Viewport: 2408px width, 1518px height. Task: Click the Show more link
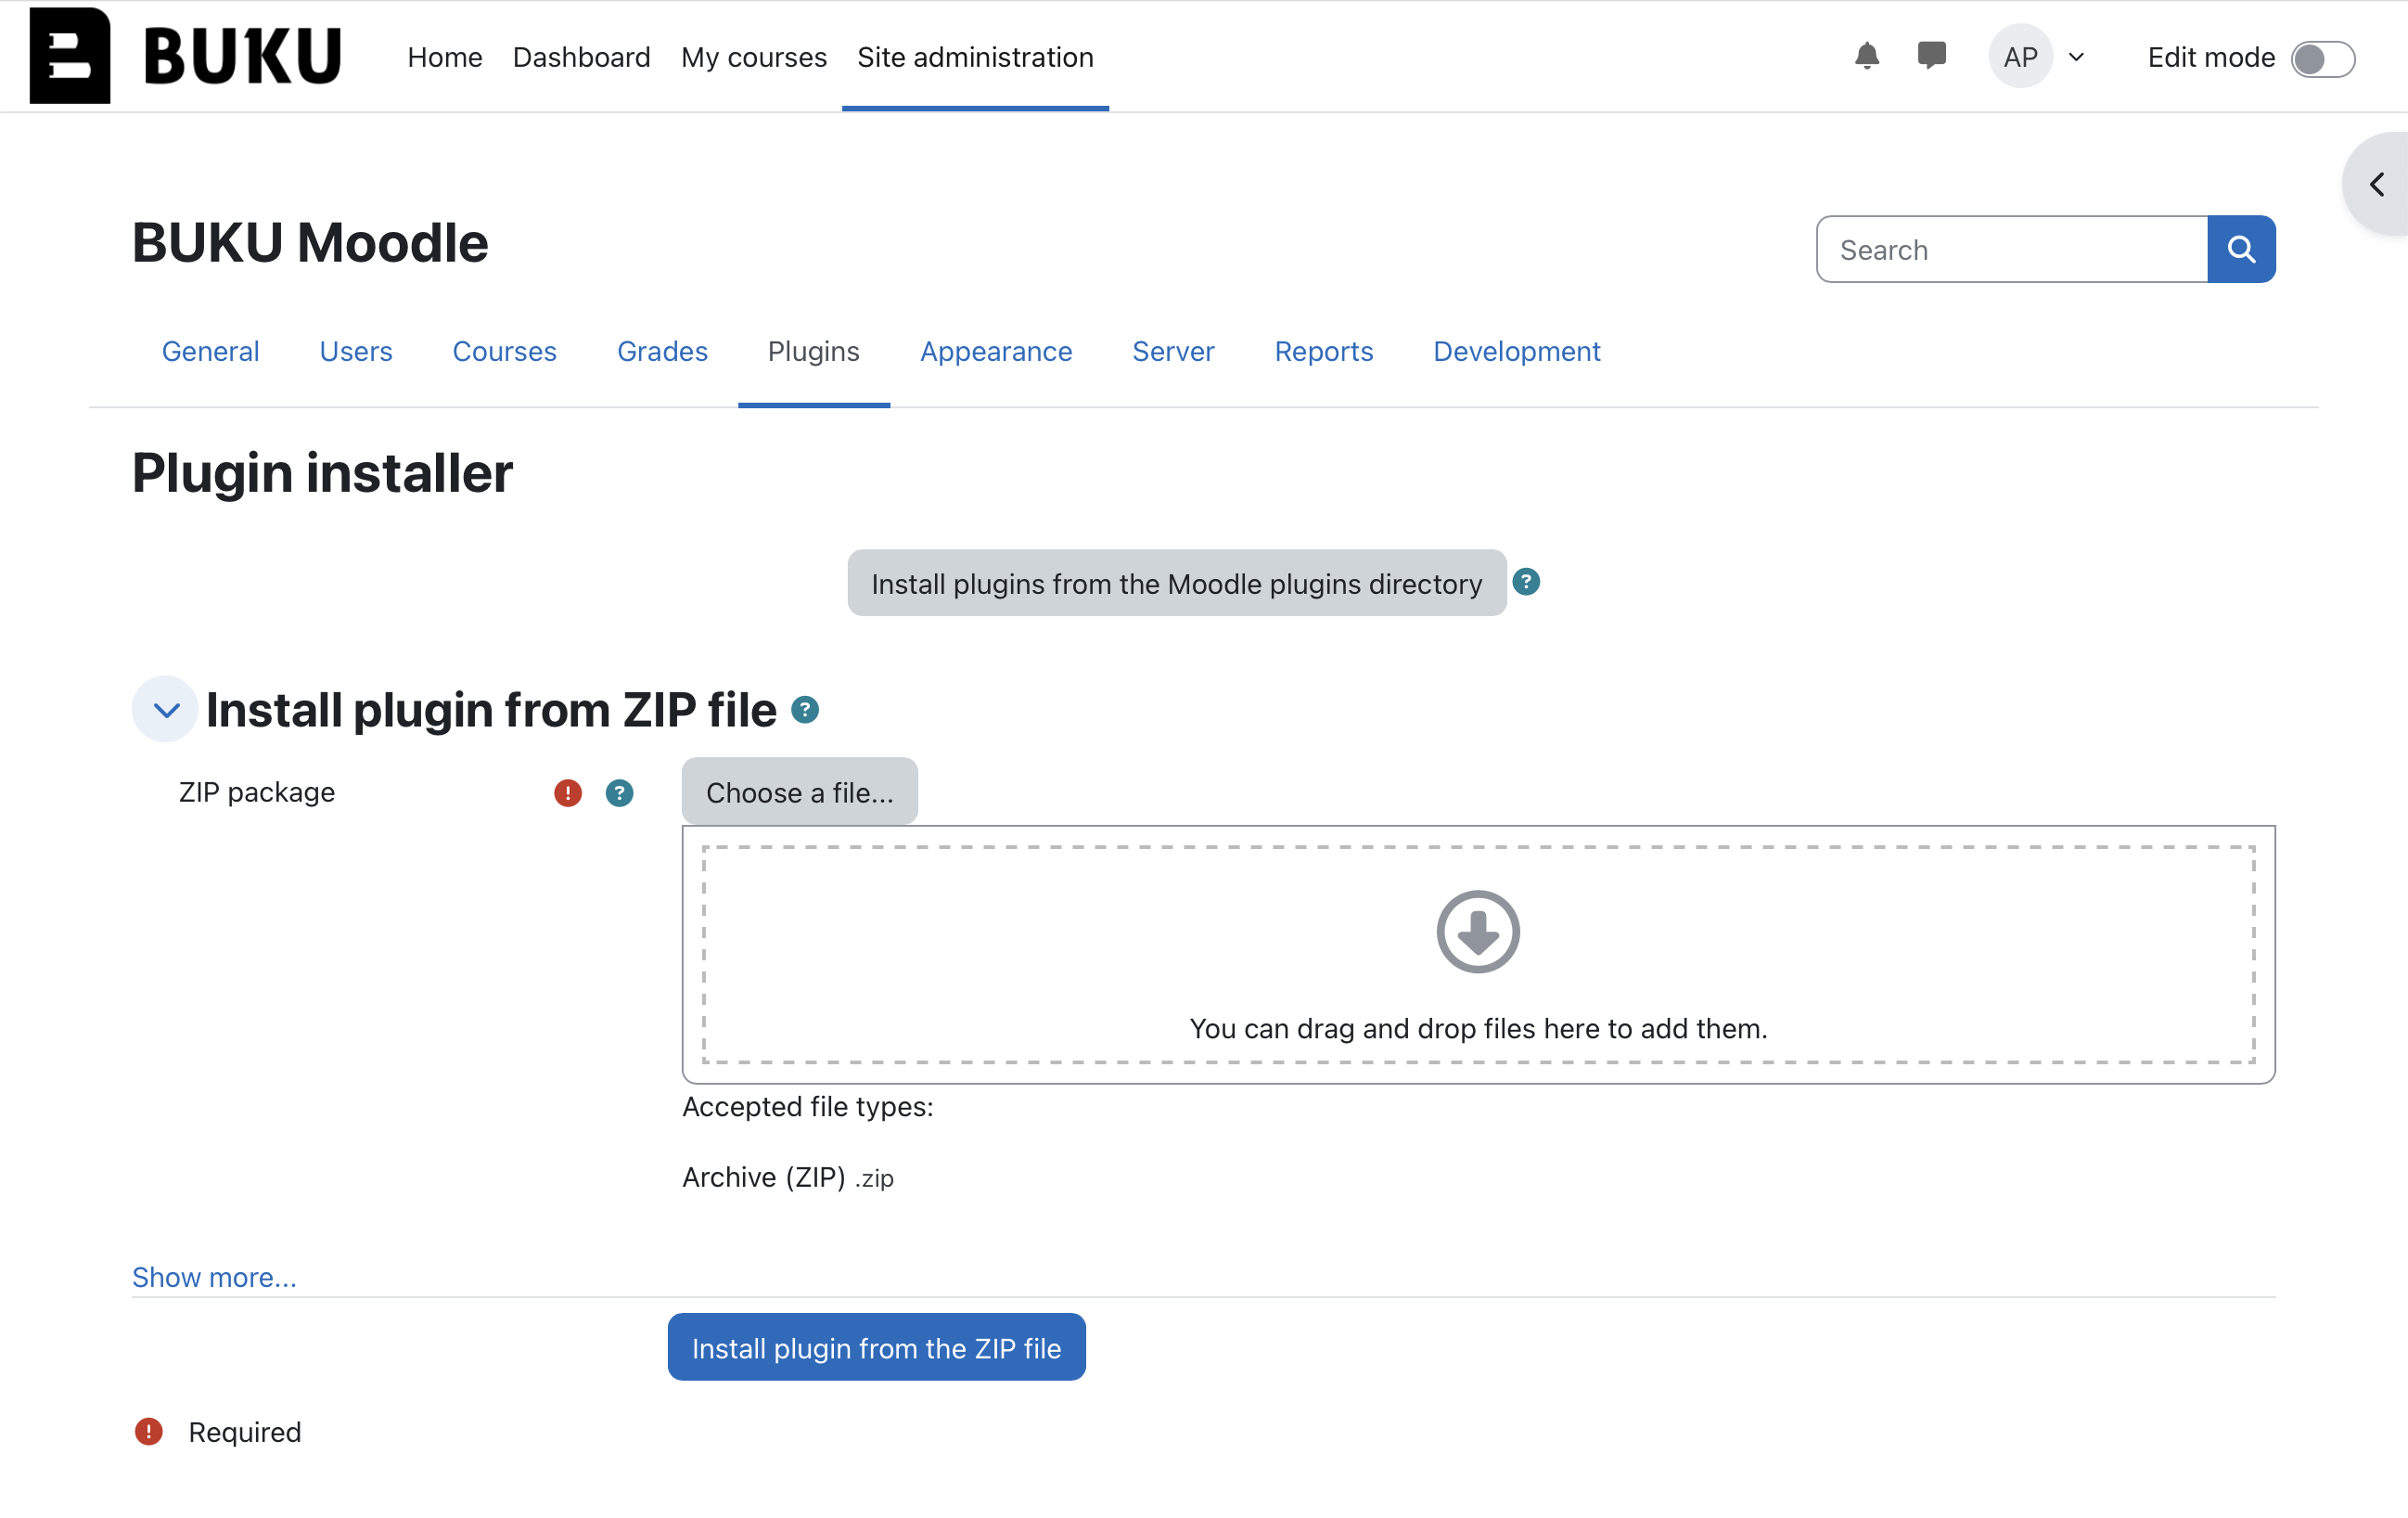(214, 1277)
